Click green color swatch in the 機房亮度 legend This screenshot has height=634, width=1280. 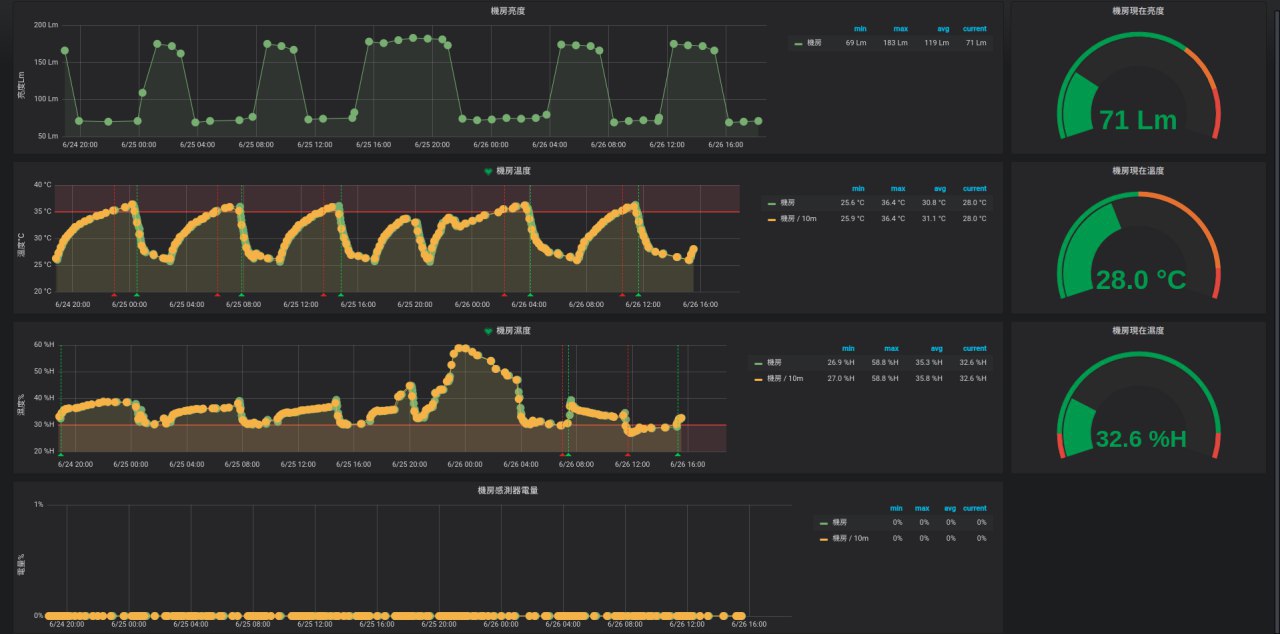798,43
